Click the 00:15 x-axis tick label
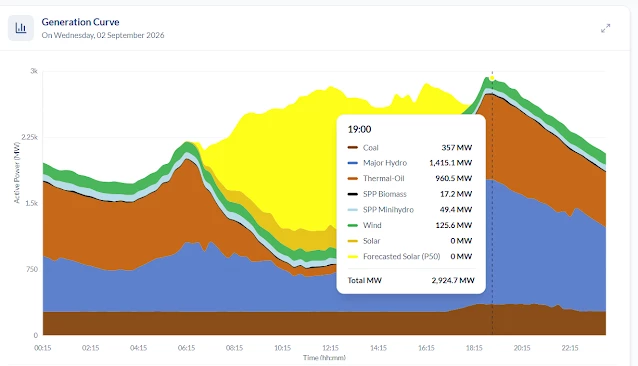638x366 pixels. [x=42, y=348]
